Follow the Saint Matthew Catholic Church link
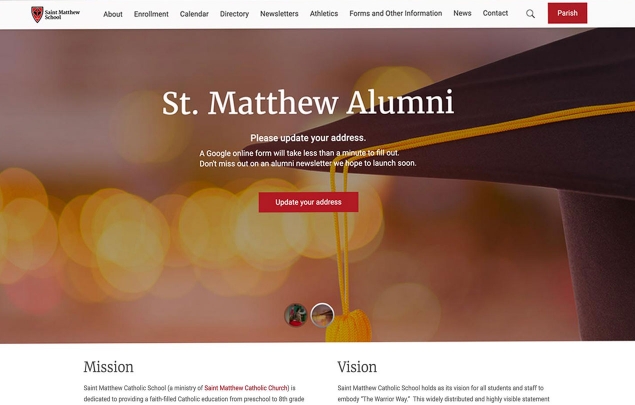This screenshot has width=635, height=405. click(x=246, y=388)
